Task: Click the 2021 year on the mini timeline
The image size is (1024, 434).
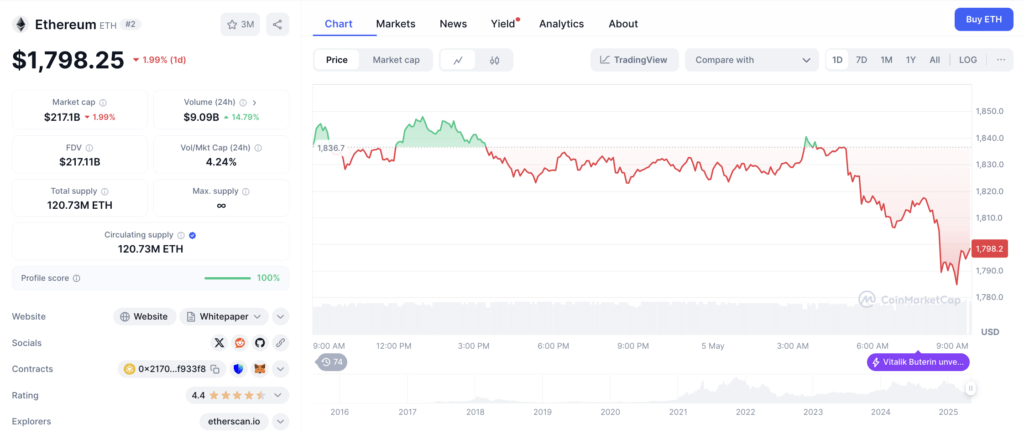Action: (678, 412)
